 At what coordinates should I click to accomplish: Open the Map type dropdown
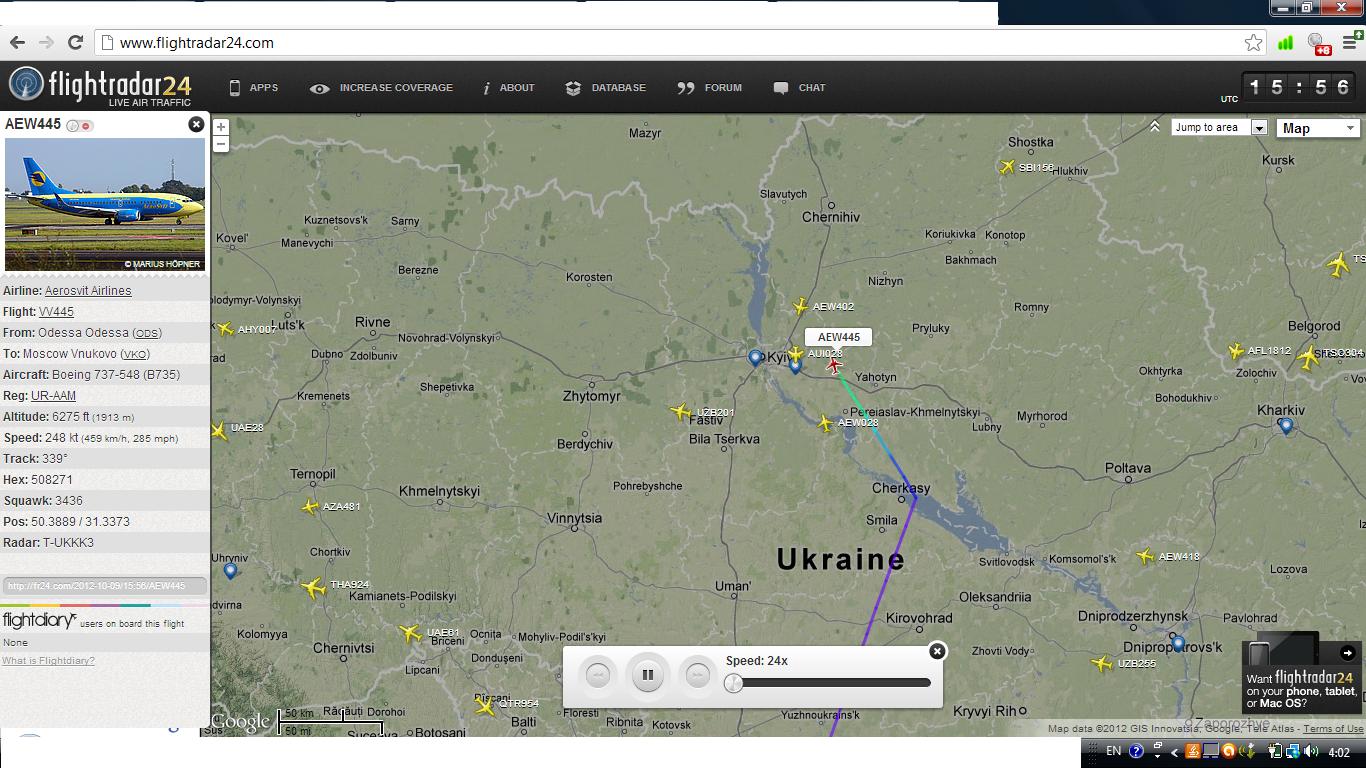coord(1319,128)
